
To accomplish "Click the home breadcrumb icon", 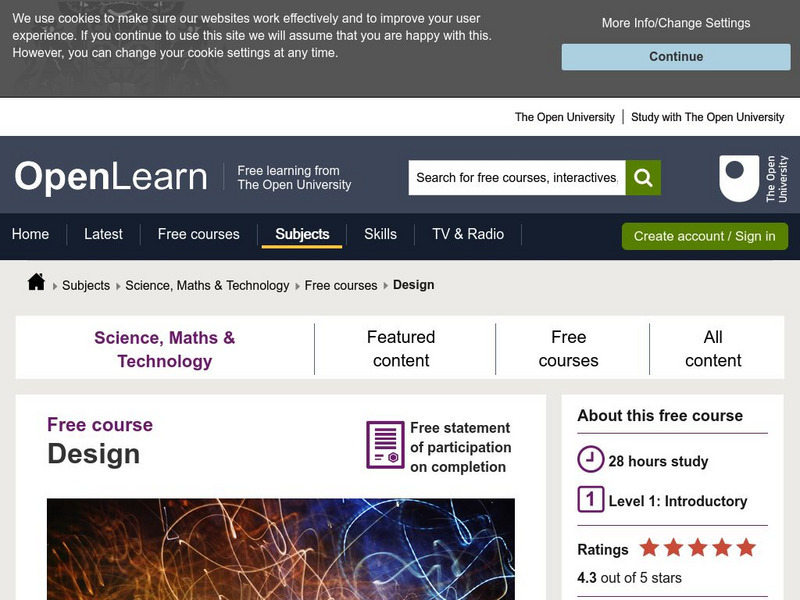I will pos(32,284).
